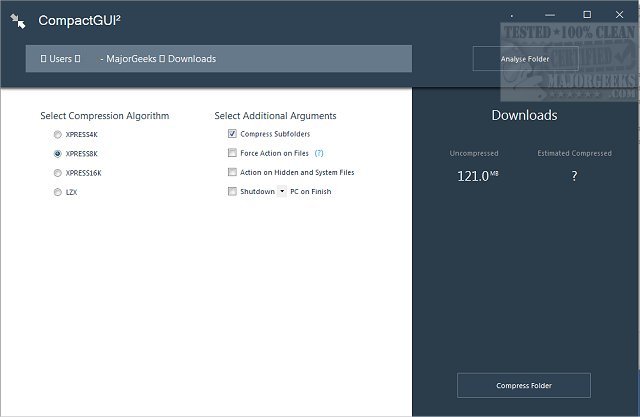640x417 pixels.
Task: Click the estimated compressed '?' value
Action: 574,176
